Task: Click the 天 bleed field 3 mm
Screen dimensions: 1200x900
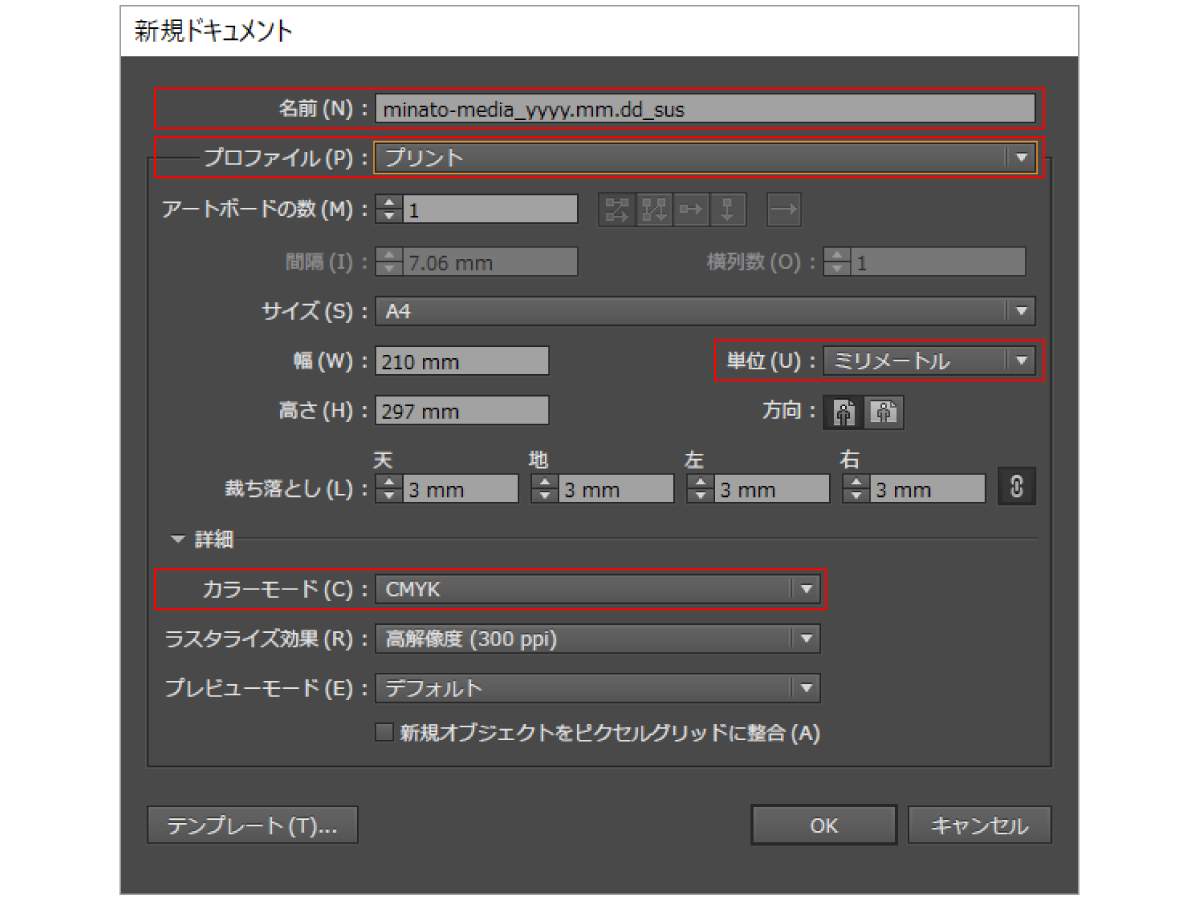Action: pyautogui.click(x=461, y=489)
